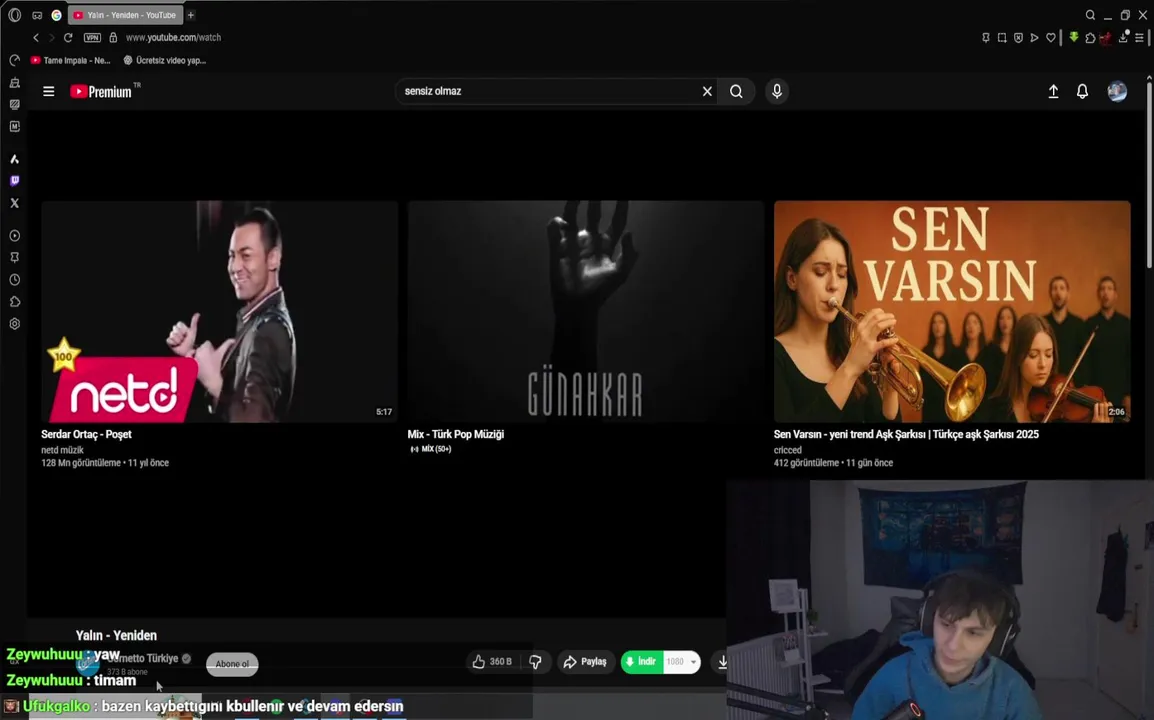Open YouTube notifications bell
This screenshot has height=720, width=1154.
1082,91
